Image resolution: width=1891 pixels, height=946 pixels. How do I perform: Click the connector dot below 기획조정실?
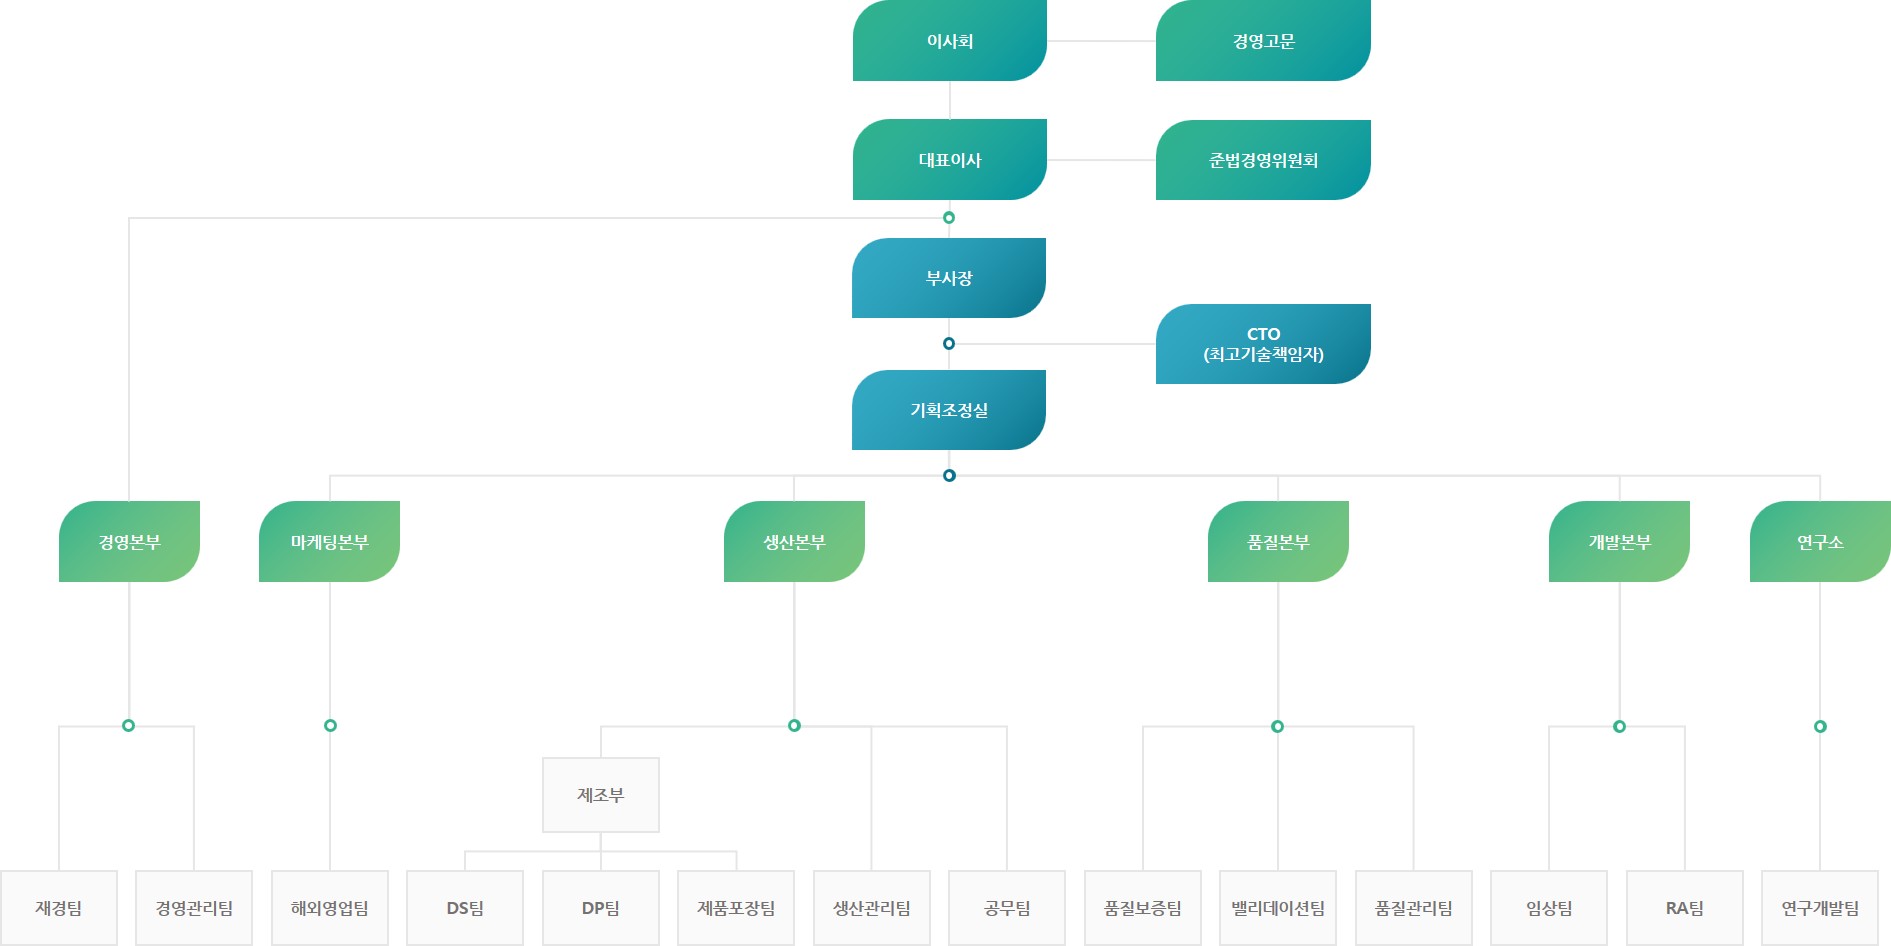pyautogui.click(x=949, y=475)
